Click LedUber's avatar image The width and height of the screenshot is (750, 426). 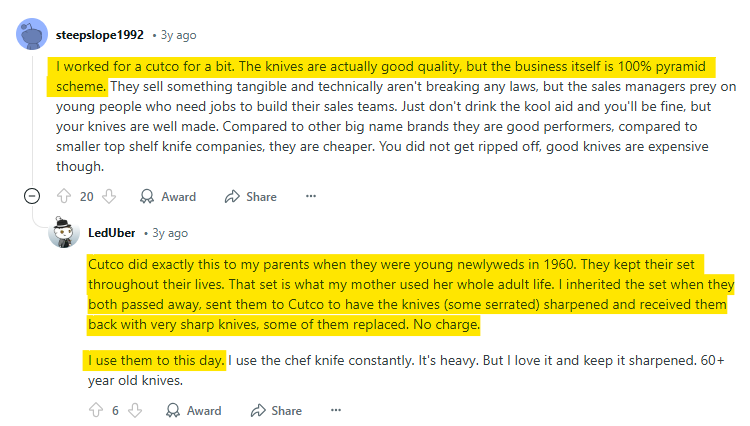[x=64, y=232]
